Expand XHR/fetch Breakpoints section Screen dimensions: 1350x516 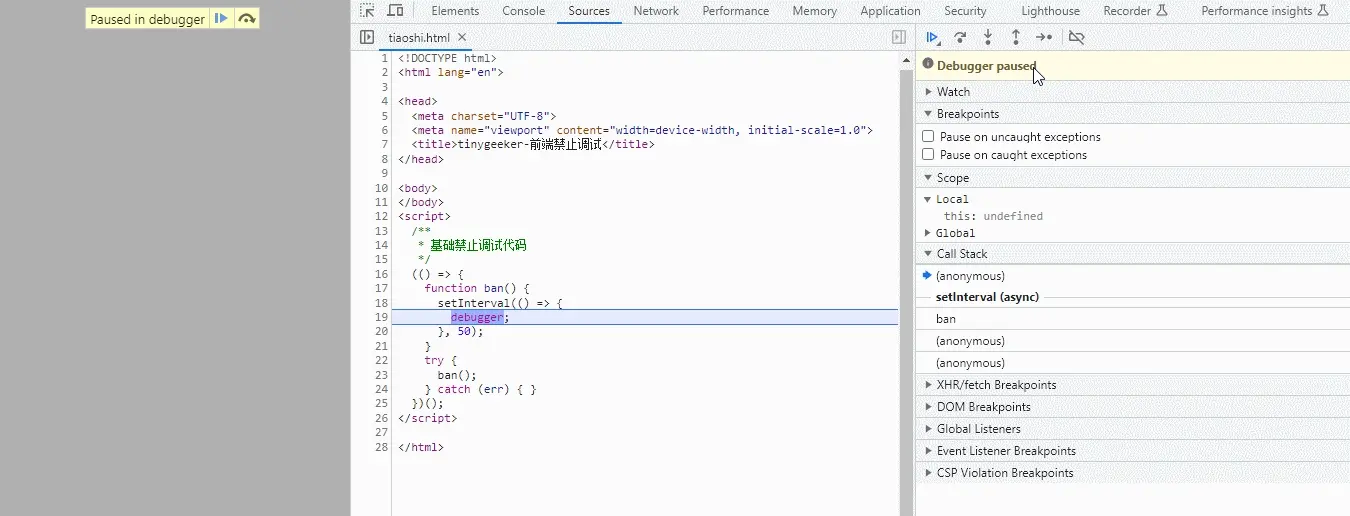click(x=995, y=385)
